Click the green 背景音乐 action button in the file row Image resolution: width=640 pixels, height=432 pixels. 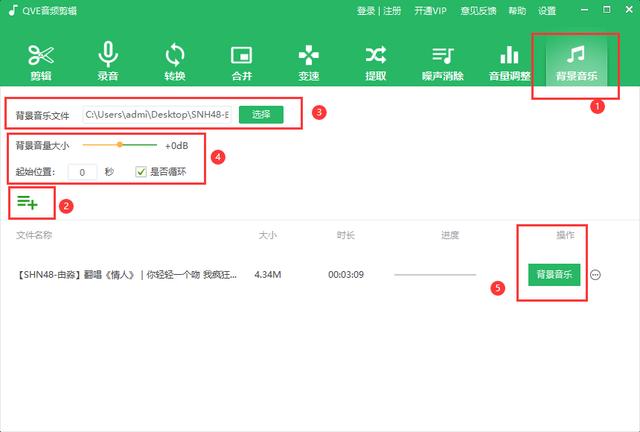pos(554,274)
